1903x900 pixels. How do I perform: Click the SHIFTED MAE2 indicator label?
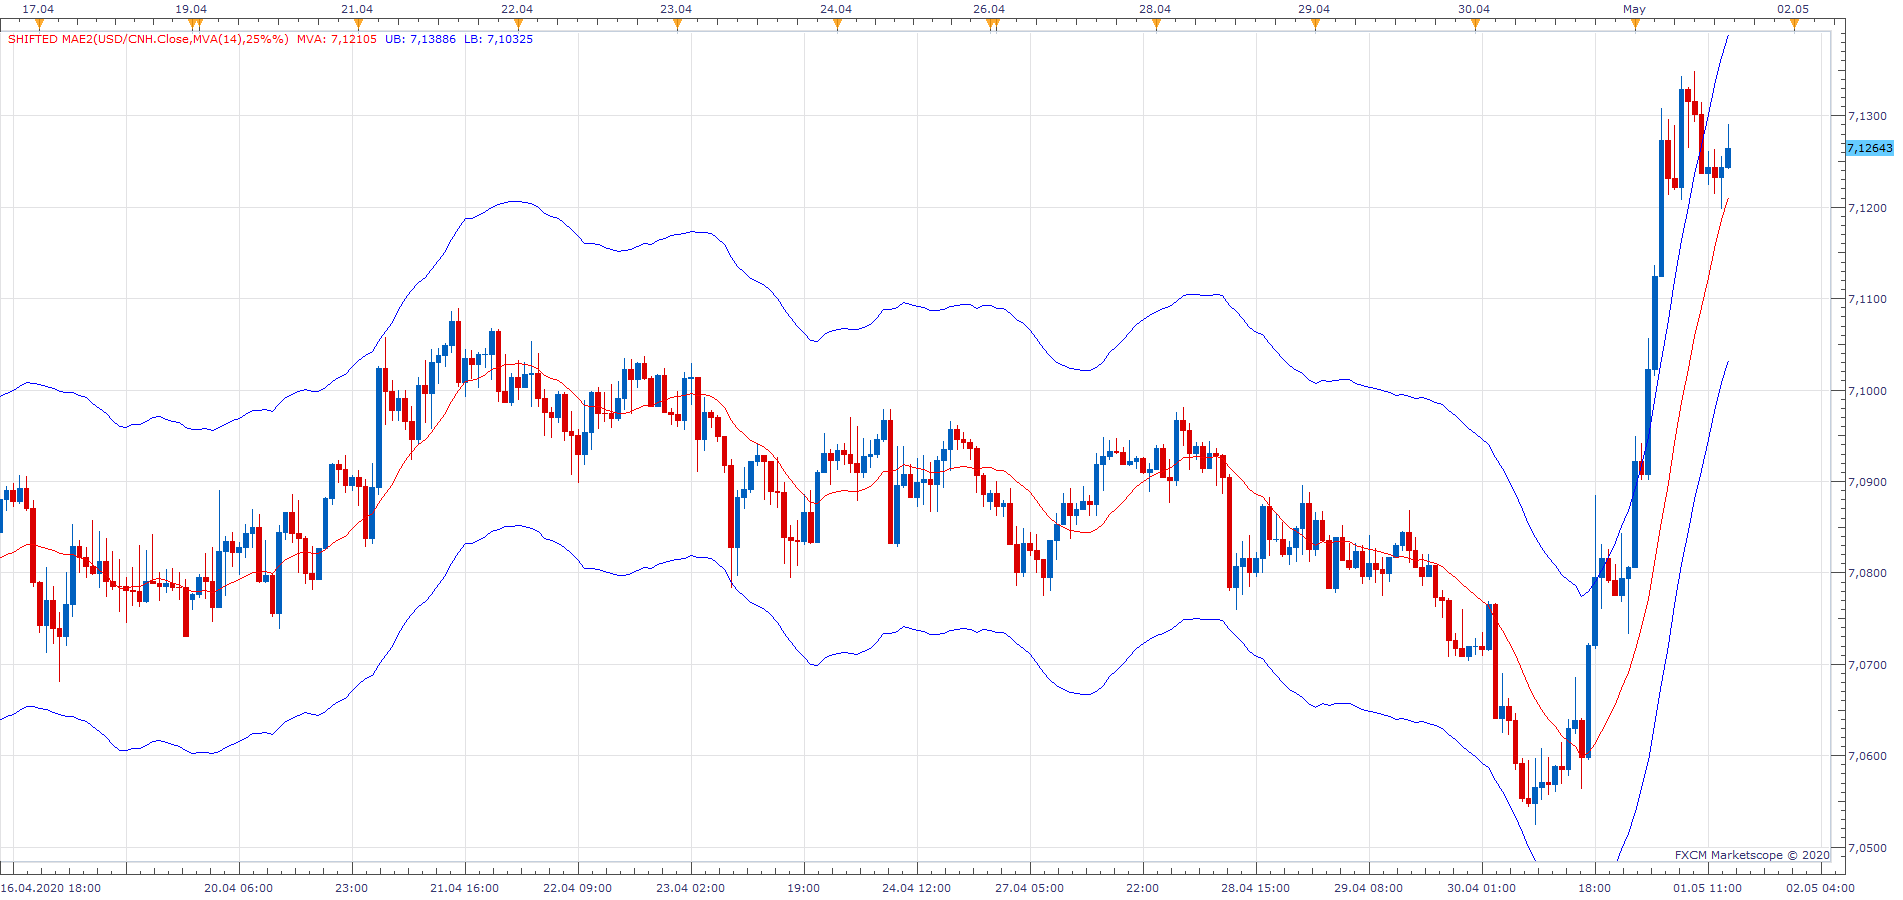pos(148,39)
